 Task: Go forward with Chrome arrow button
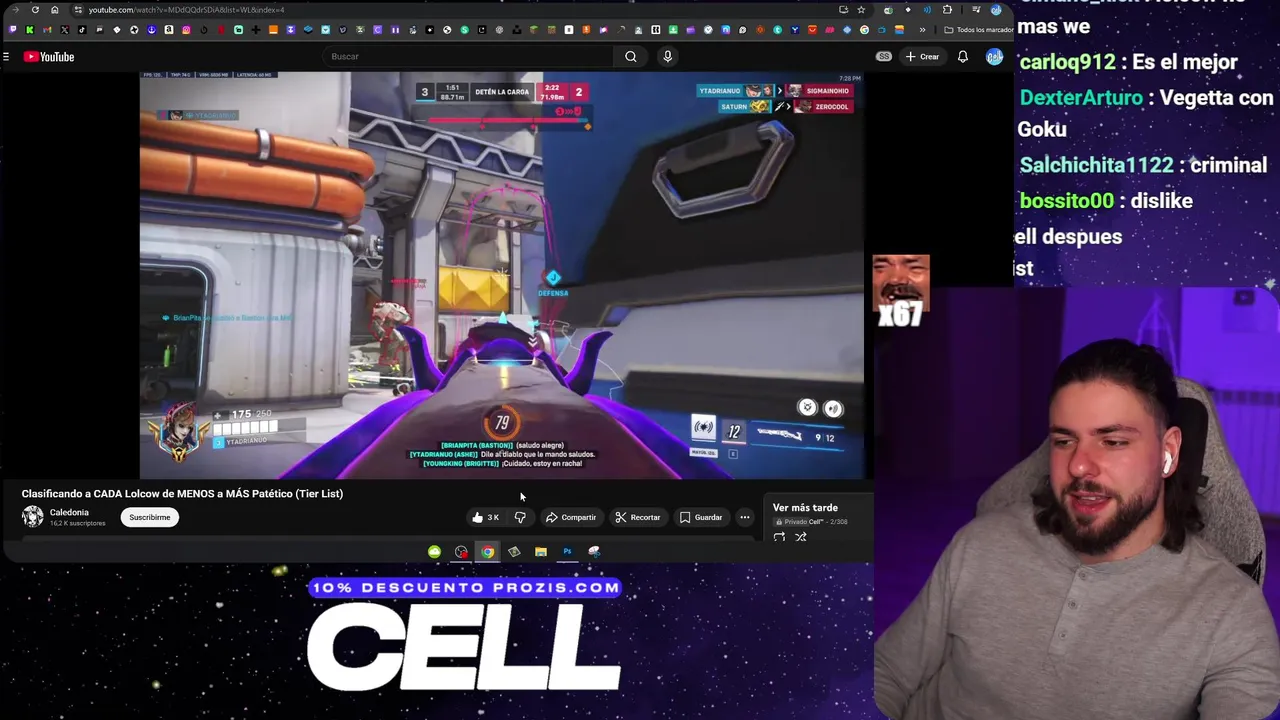(x=15, y=10)
